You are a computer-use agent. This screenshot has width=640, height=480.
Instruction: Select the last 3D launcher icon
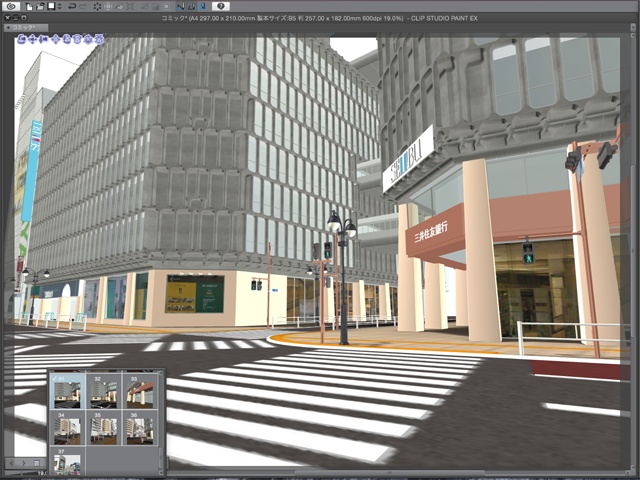click(98, 39)
